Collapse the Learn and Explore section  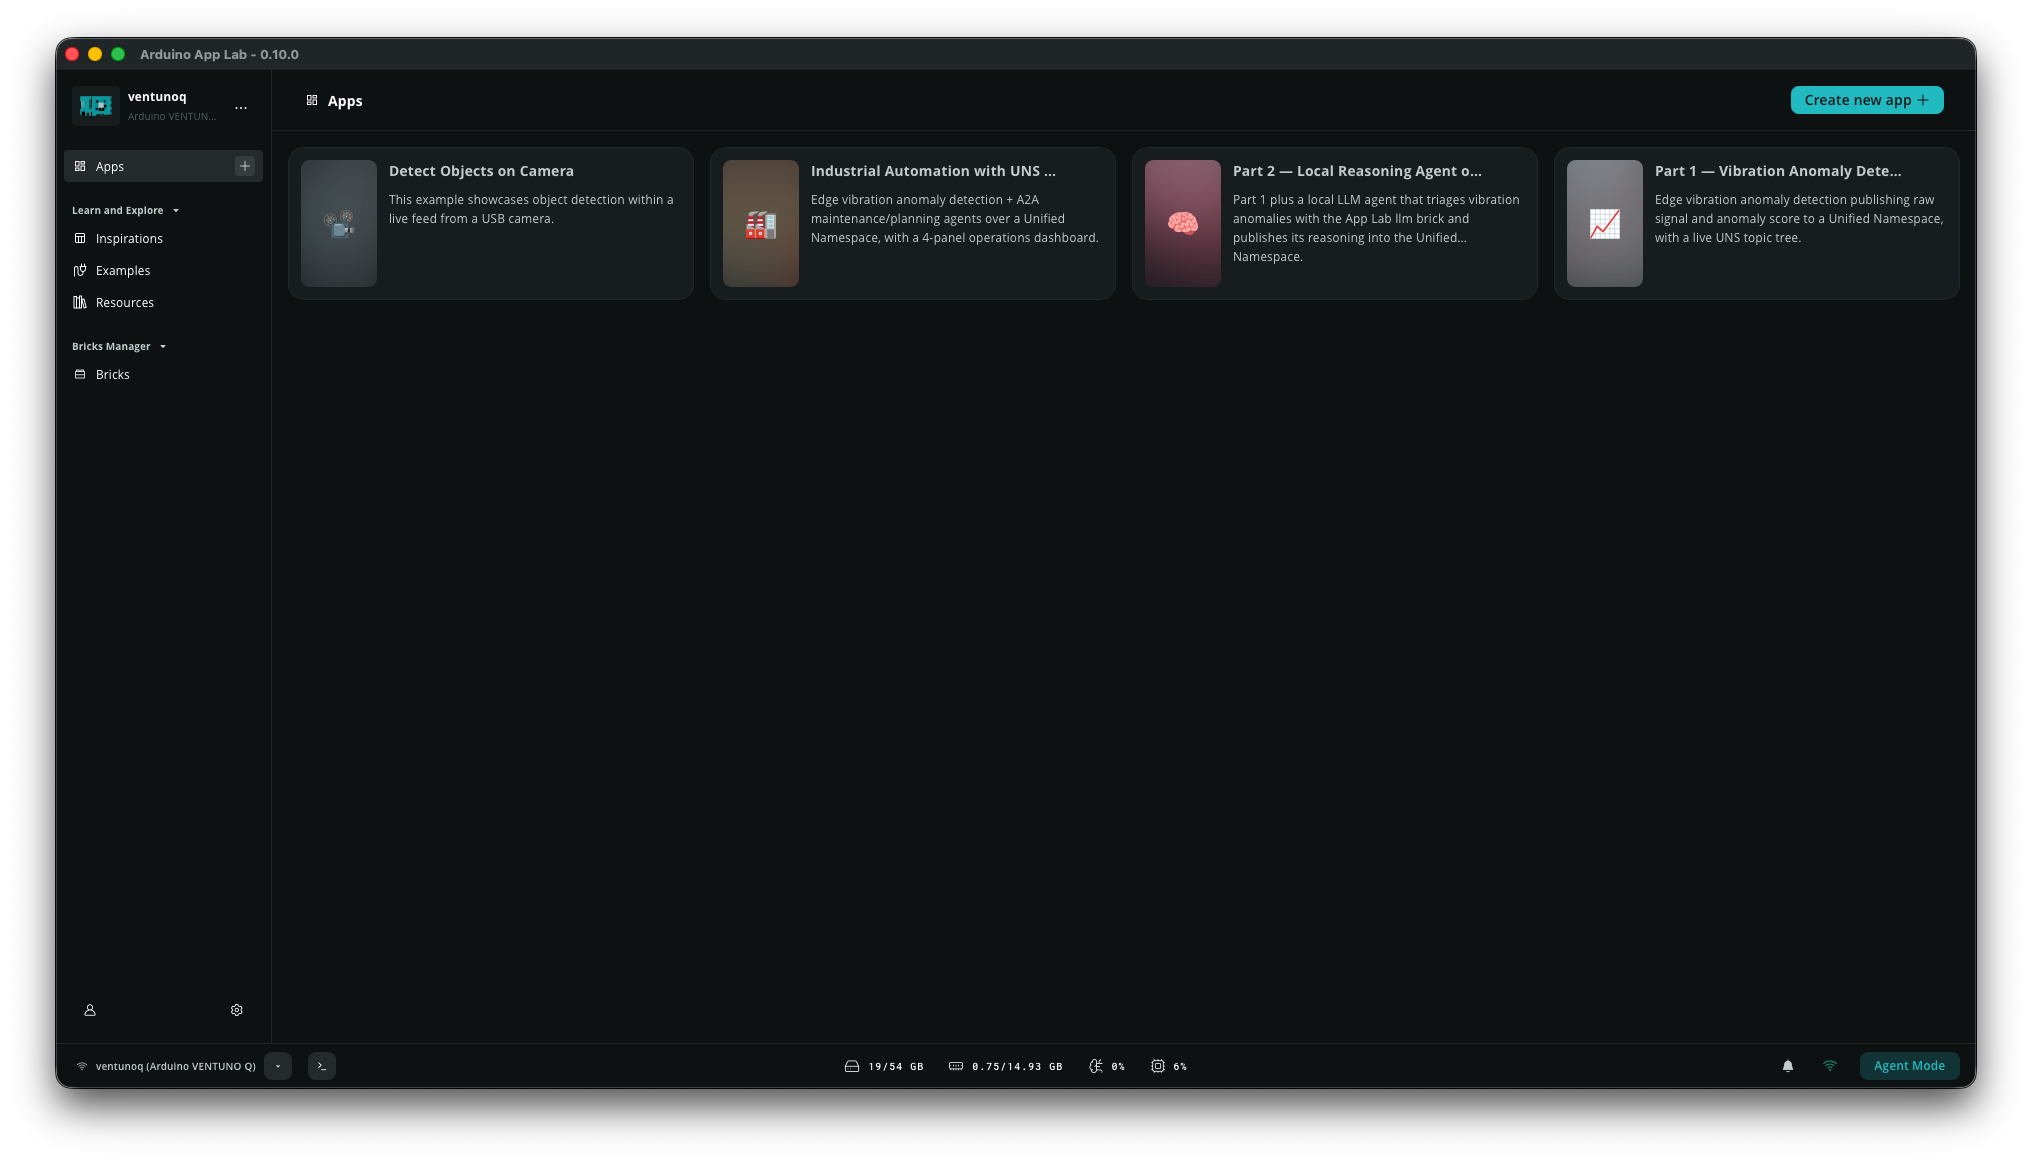[x=126, y=210]
